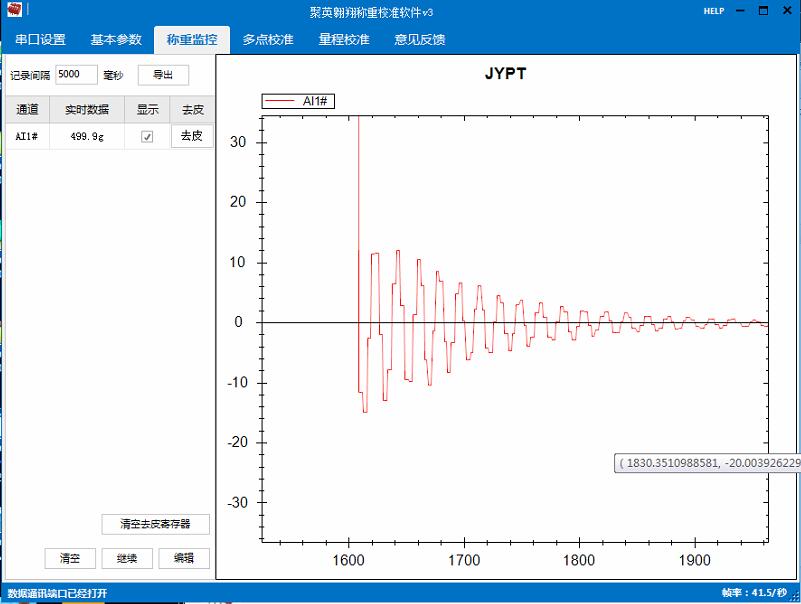Click the 清空 clear button
Image resolution: width=801 pixels, height=604 pixels.
click(69, 558)
